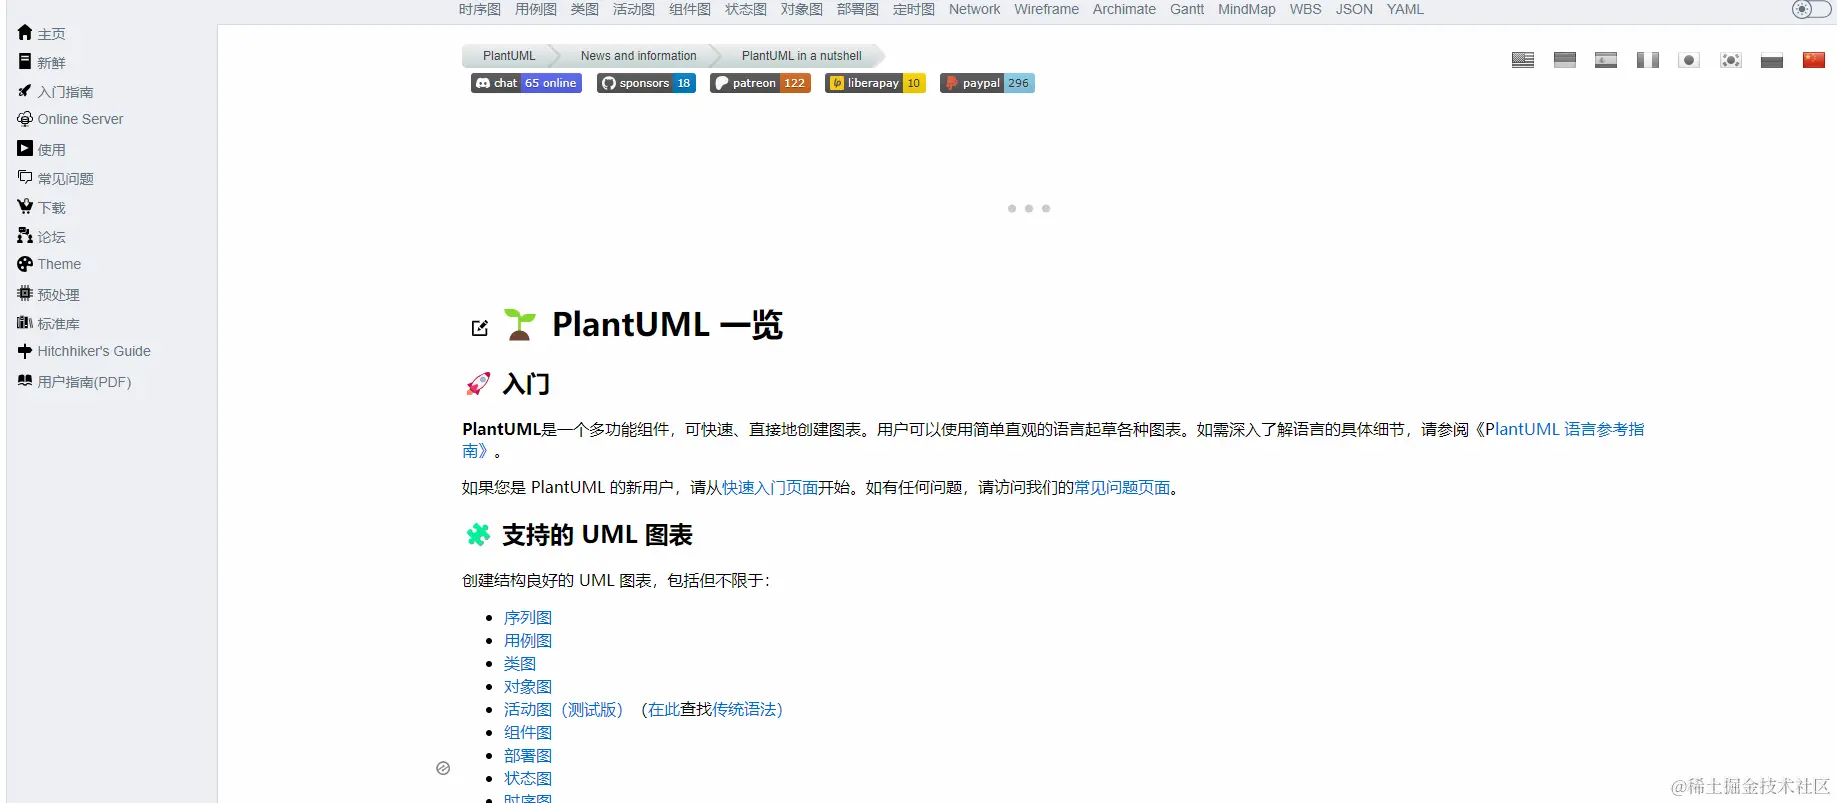Click the paypal 296 badge
This screenshot has height=803, width=1837.
(x=987, y=83)
